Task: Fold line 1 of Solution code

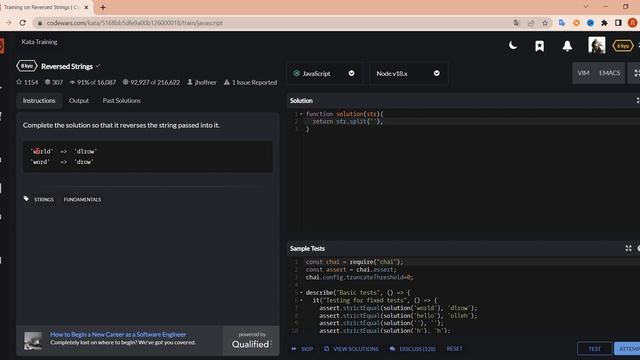Action: 301,114
